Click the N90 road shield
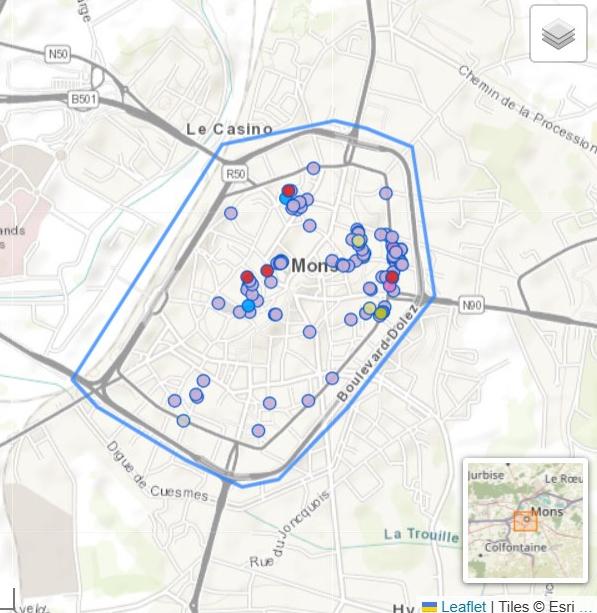 click(x=472, y=305)
